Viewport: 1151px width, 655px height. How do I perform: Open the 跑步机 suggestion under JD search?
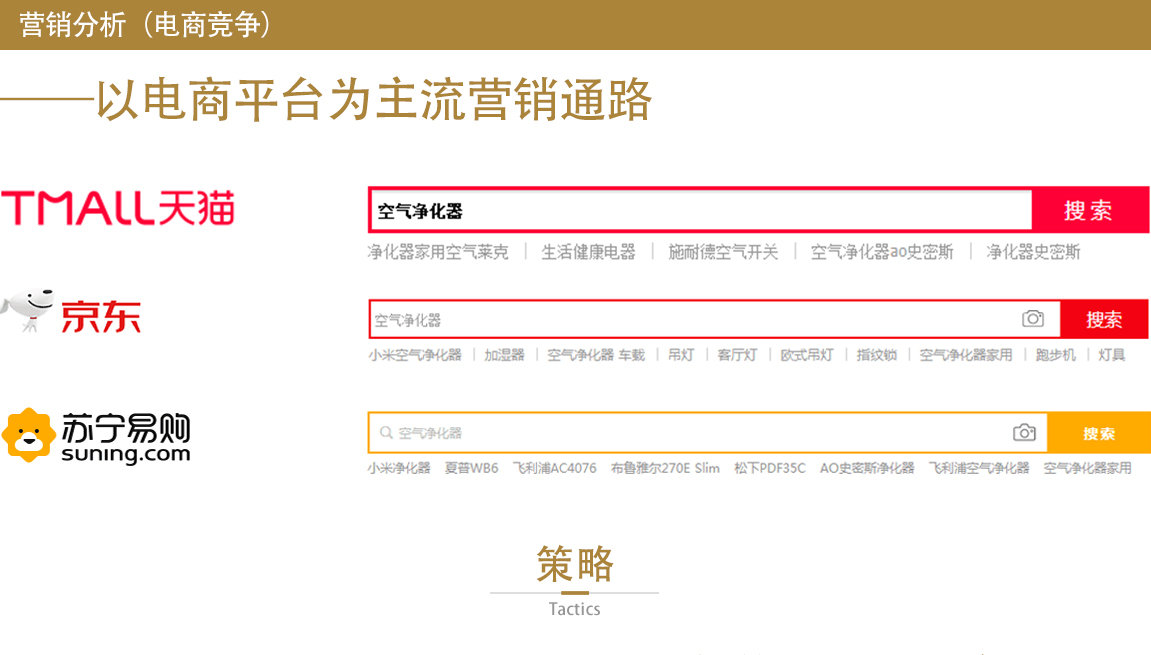pyautogui.click(x=1055, y=355)
